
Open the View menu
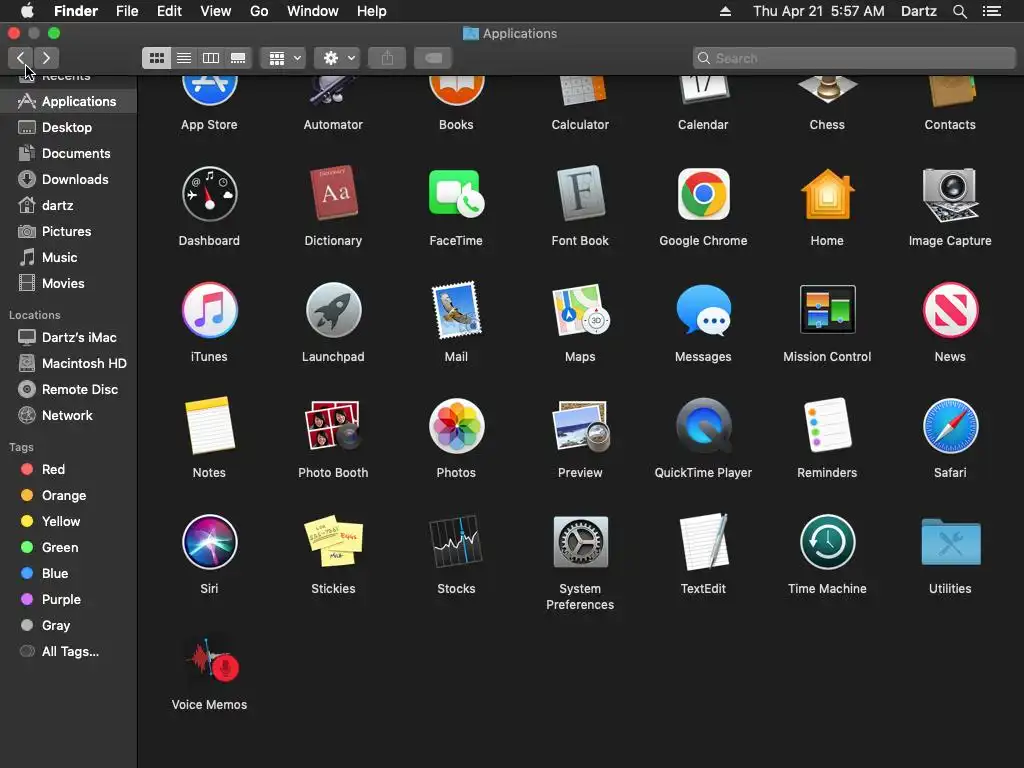[216, 11]
